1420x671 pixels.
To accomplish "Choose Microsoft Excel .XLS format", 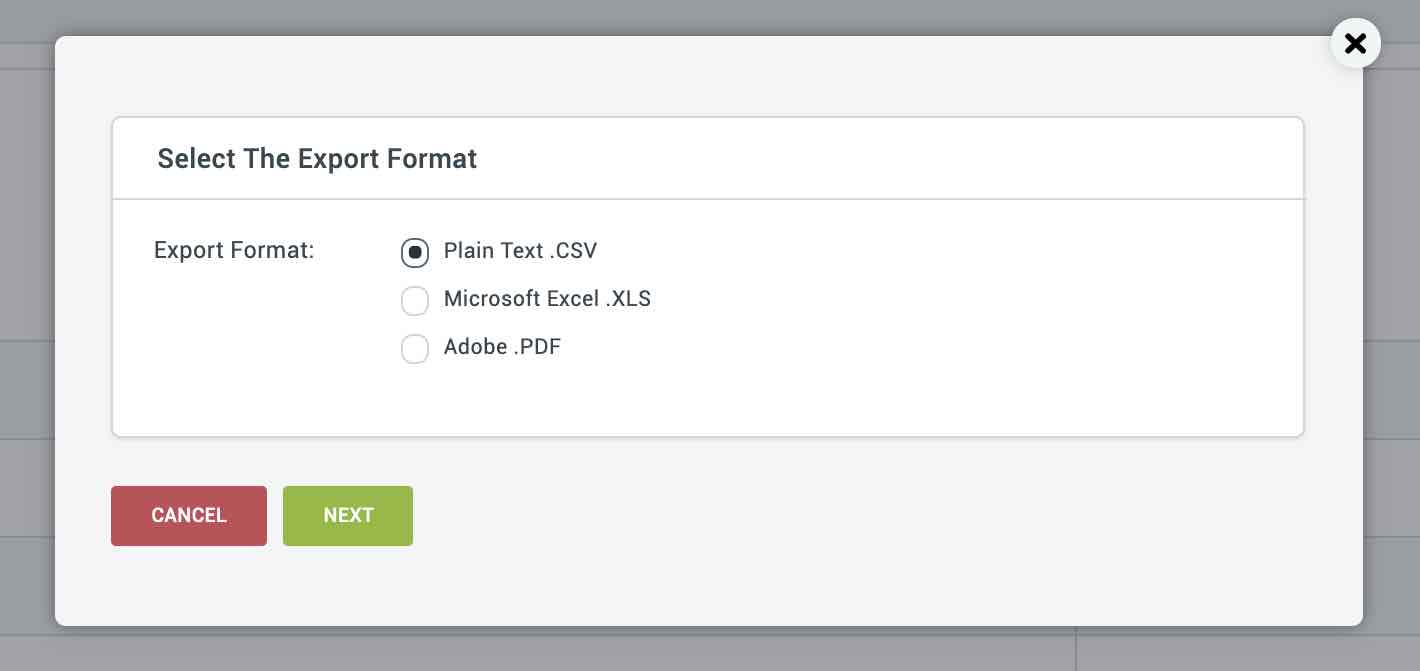I will [415, 301].
